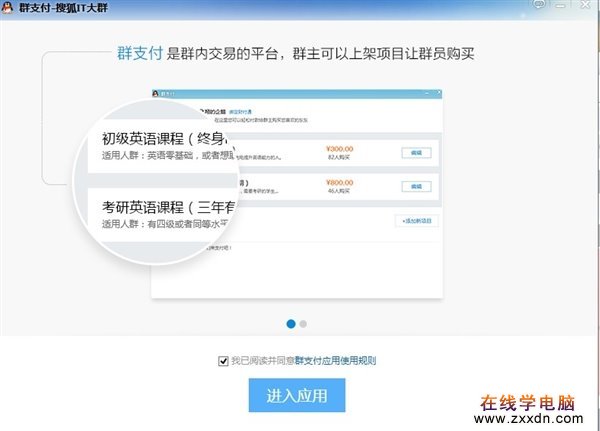The height and width of the screenshot is (431, 600).
Task: Click the 进入应用 button
Action: pyautogui.click(x=297, y=395)
